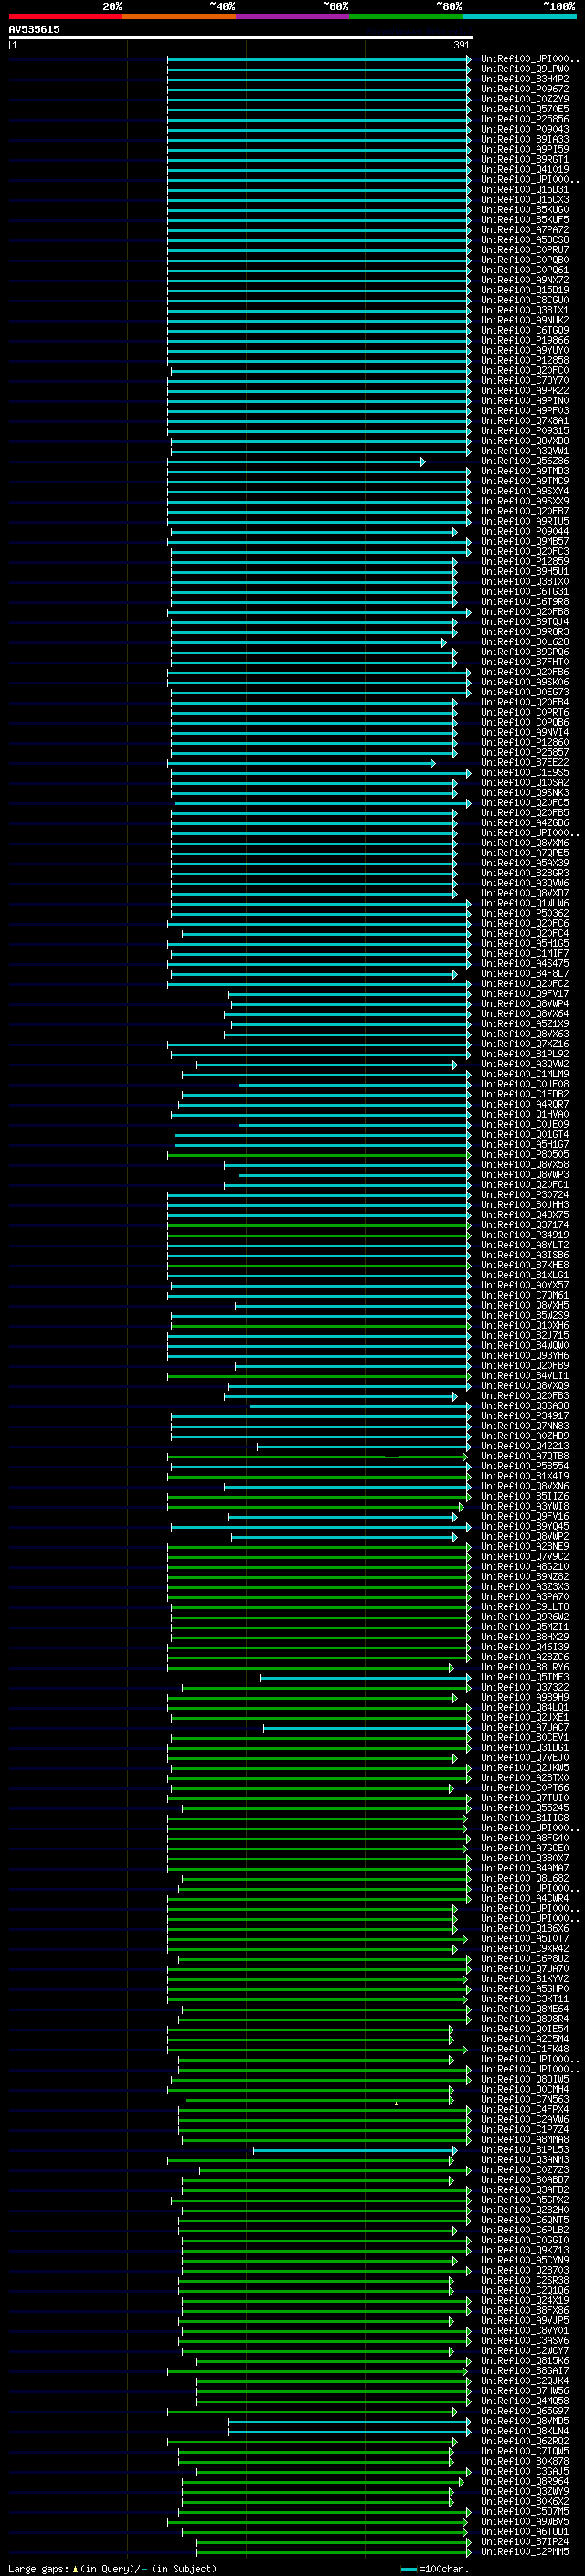Select label UniRef100_Q15D19

(525, 290)
